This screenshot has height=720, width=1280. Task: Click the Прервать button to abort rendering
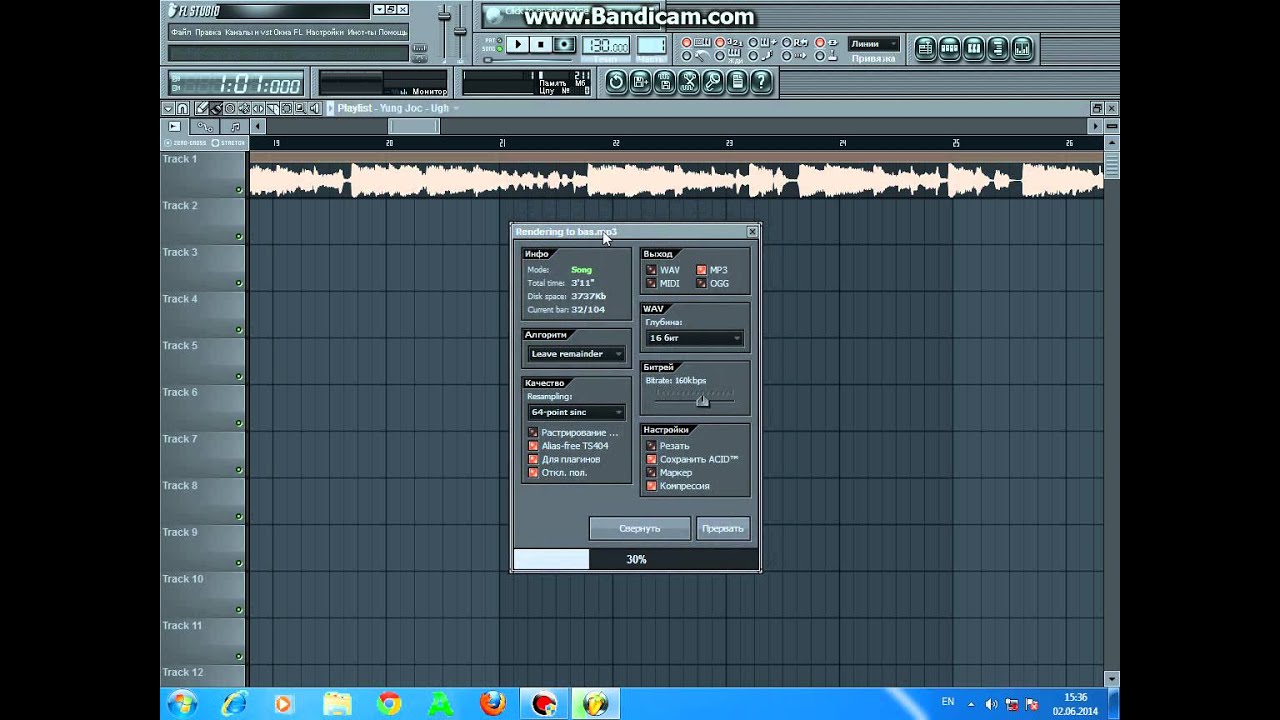[722, 528]
